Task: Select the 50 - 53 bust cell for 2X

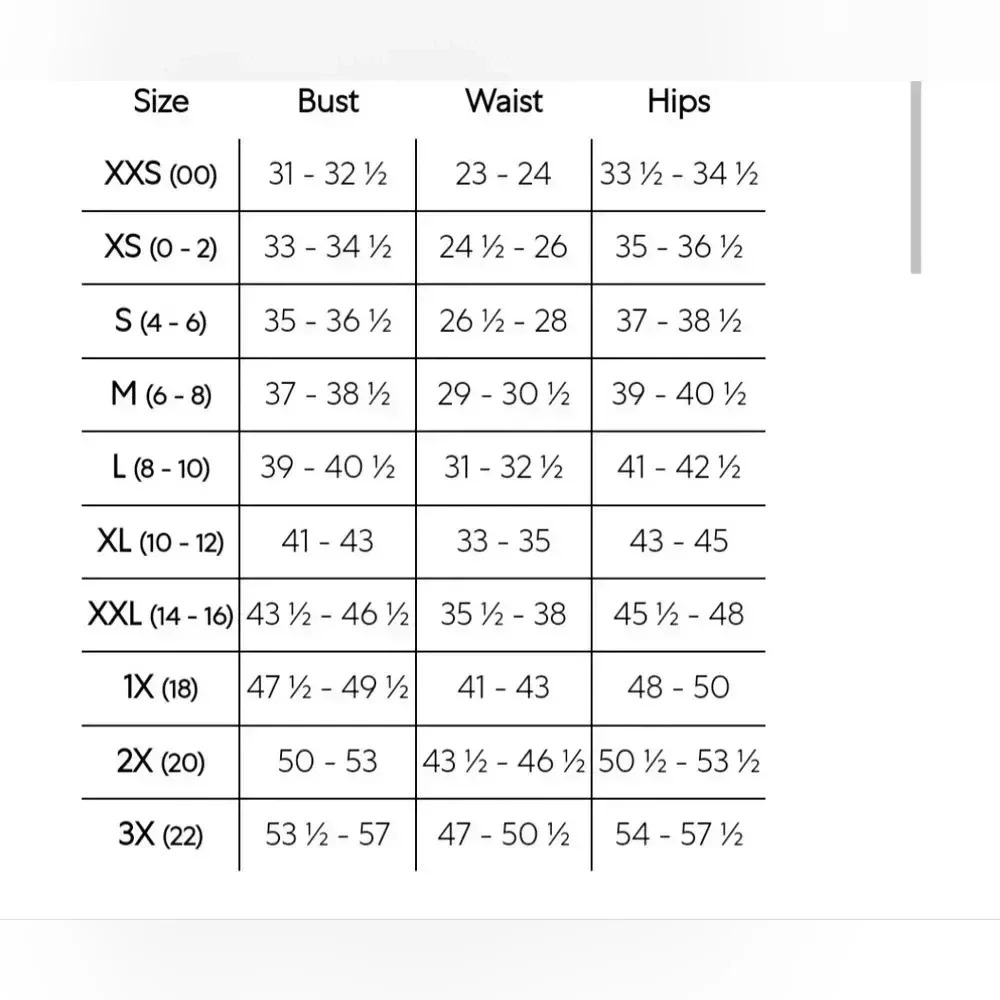Action: coord(327,761)
